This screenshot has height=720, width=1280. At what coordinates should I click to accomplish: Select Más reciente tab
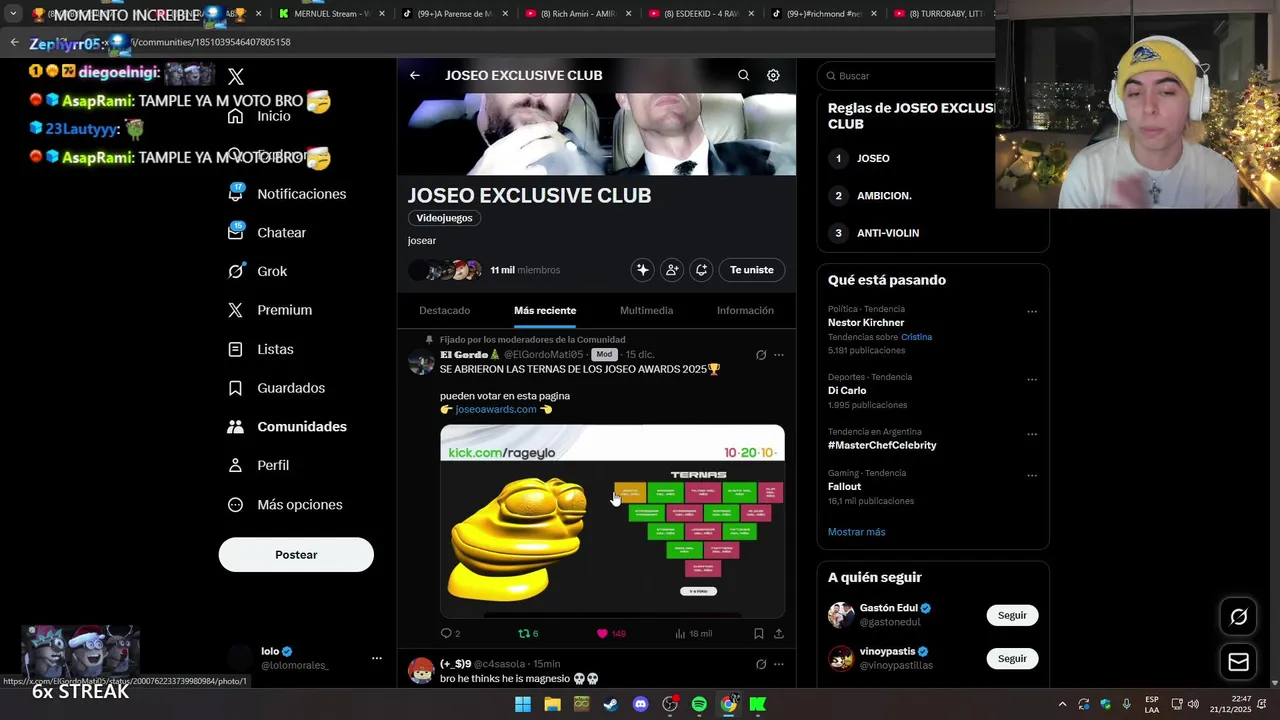pos(545,311)
